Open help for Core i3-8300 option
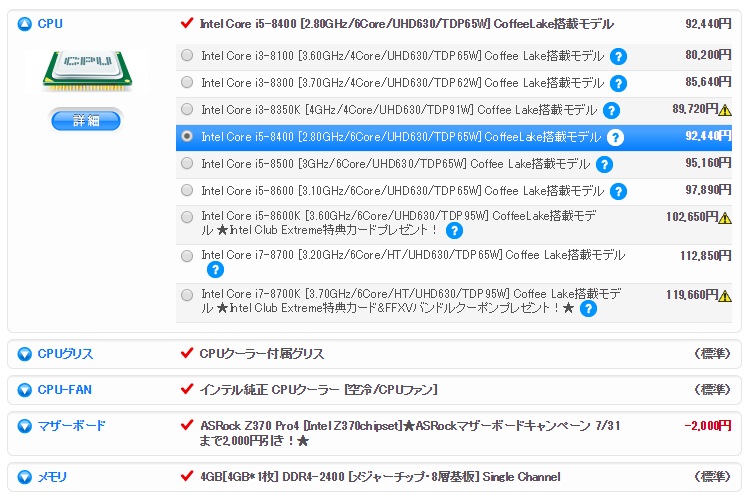The image size is (747, 496). coord(618,84)
